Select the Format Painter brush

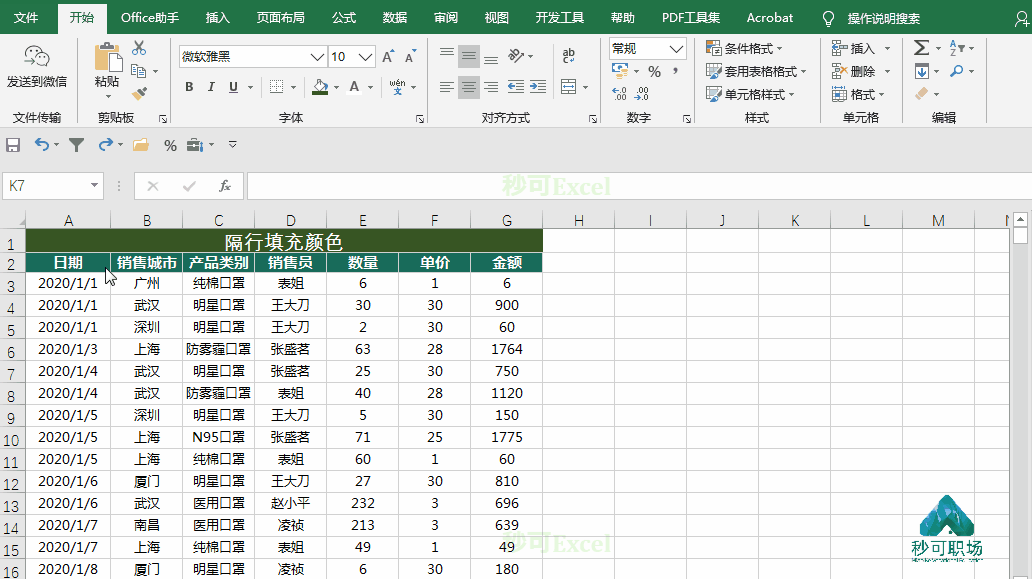139,93
